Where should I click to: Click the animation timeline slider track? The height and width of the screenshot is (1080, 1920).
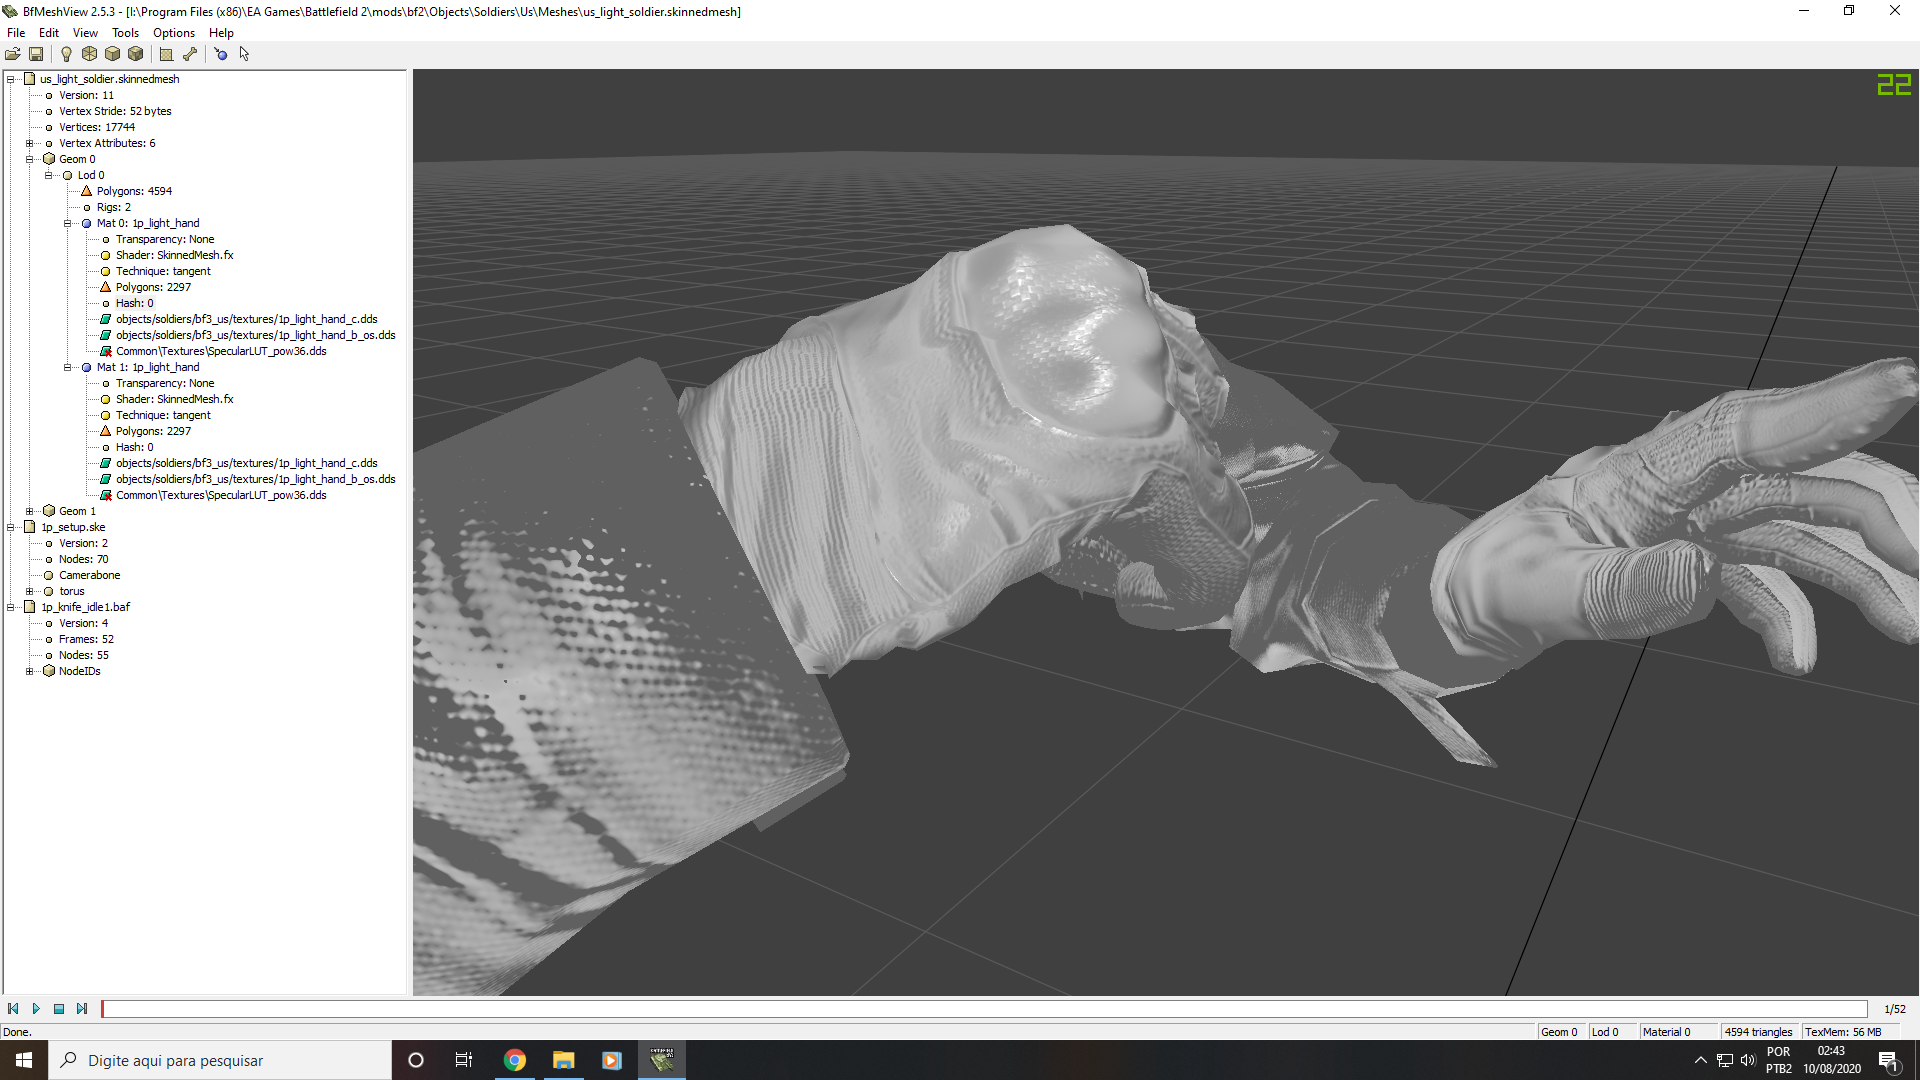point(984,1009)
